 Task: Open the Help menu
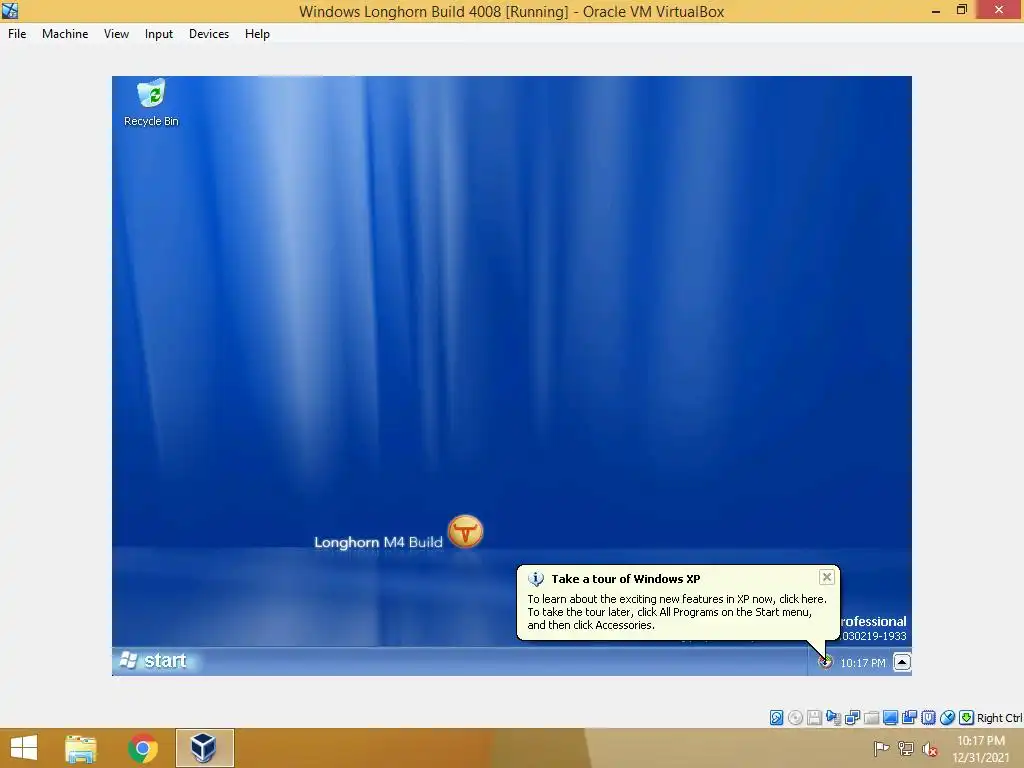tap(257, 34)
